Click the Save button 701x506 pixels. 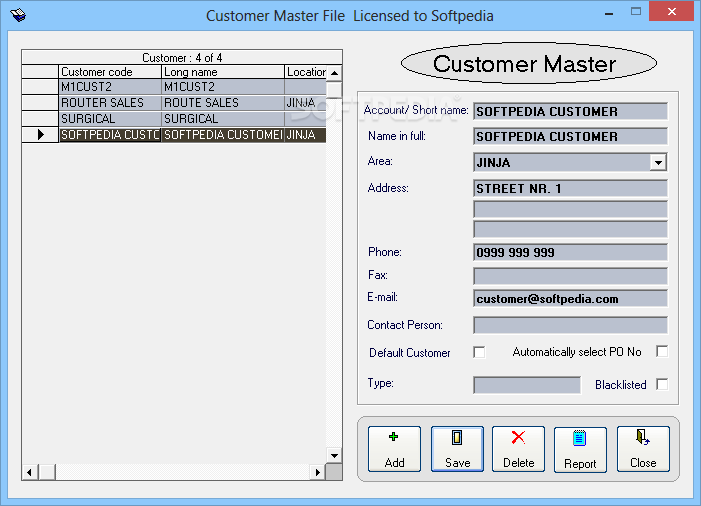tap(457, 449)
